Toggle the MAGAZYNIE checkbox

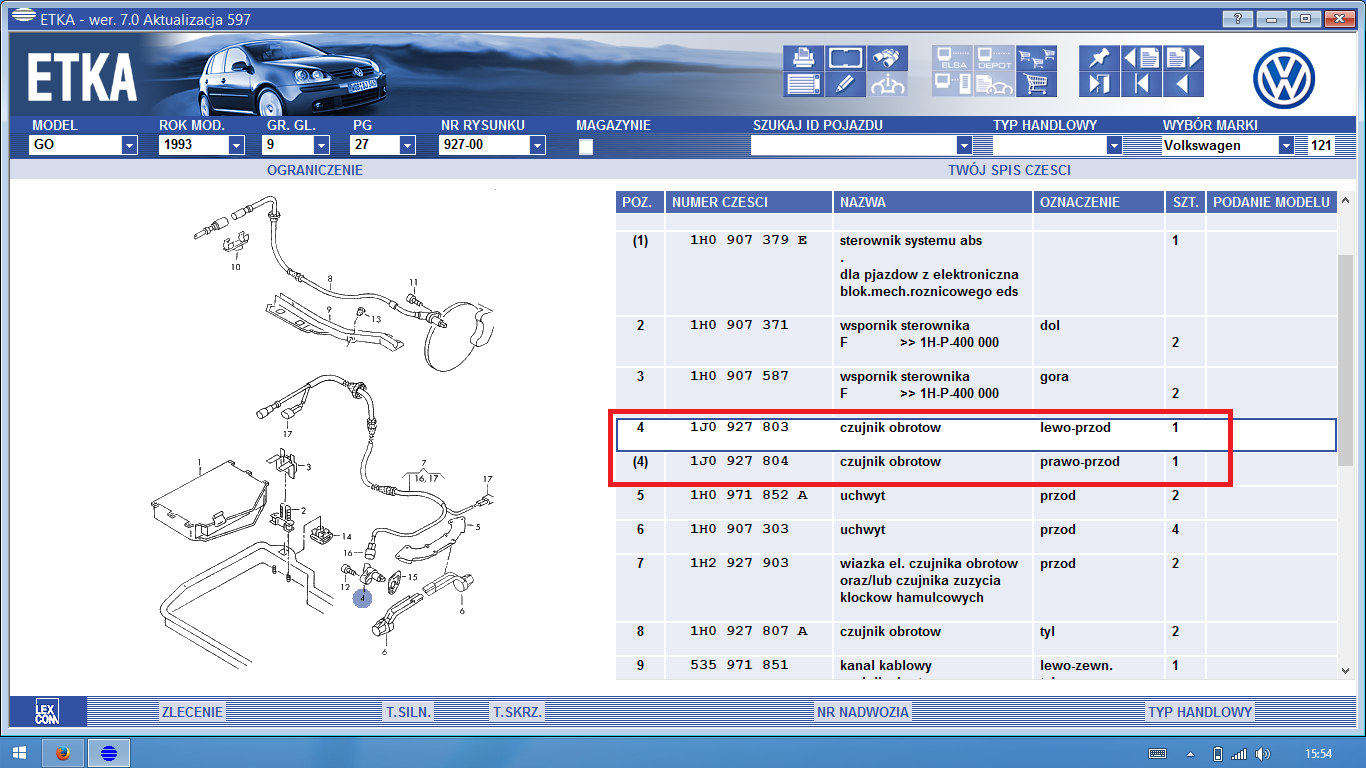pos(586,147)
